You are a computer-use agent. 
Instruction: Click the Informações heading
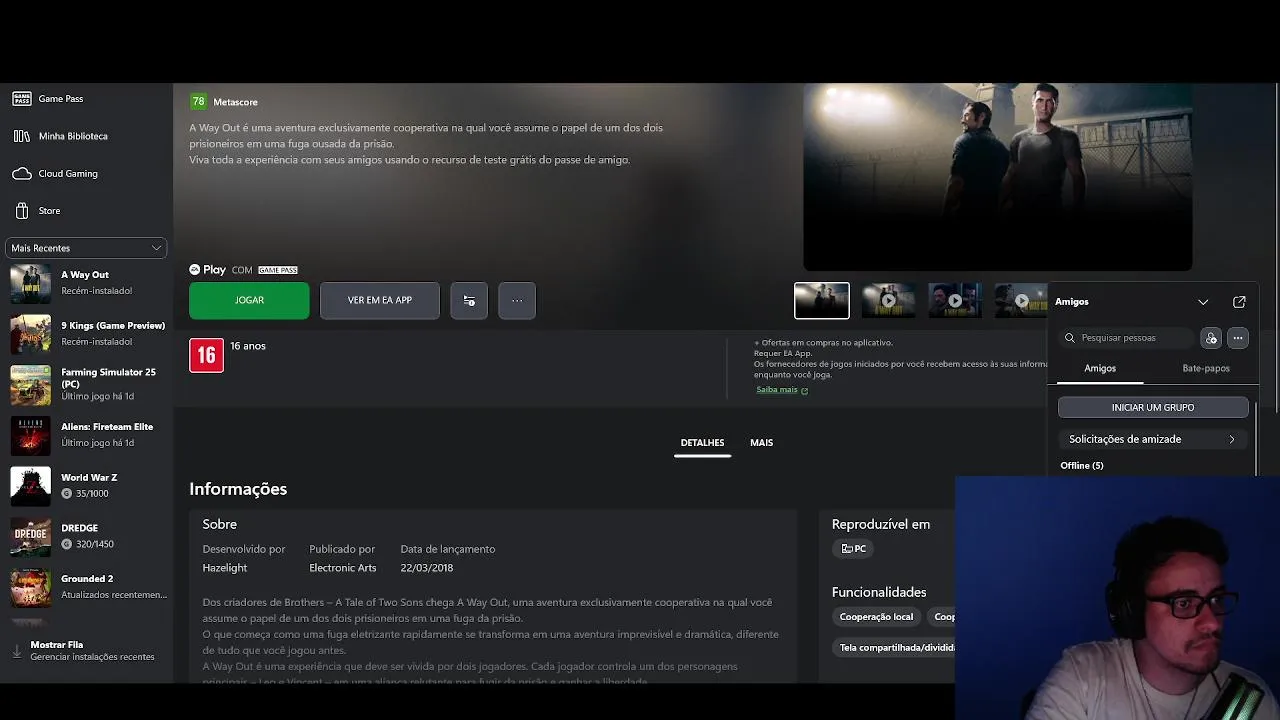pyautogui.click(x=238, y=489)
